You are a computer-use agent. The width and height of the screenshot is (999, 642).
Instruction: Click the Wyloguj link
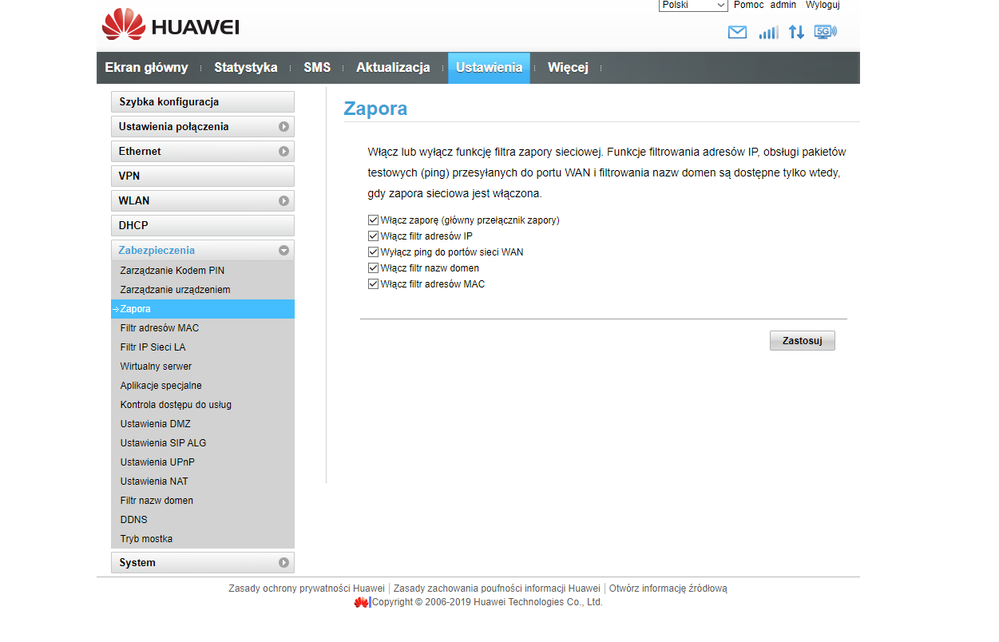pyautogui.click(x=823, y=5)
